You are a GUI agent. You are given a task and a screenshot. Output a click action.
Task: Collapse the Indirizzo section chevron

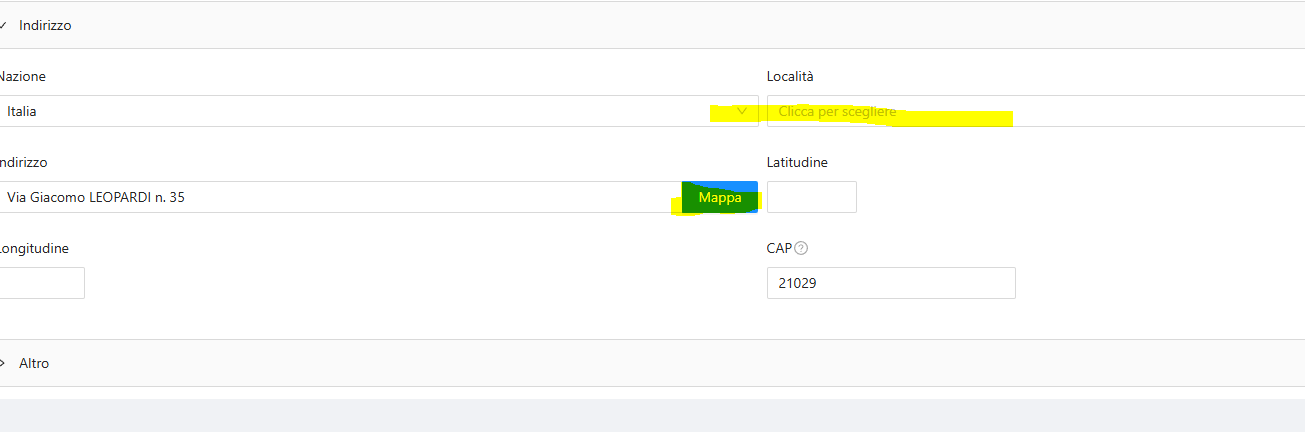click(x=3, y=25)
